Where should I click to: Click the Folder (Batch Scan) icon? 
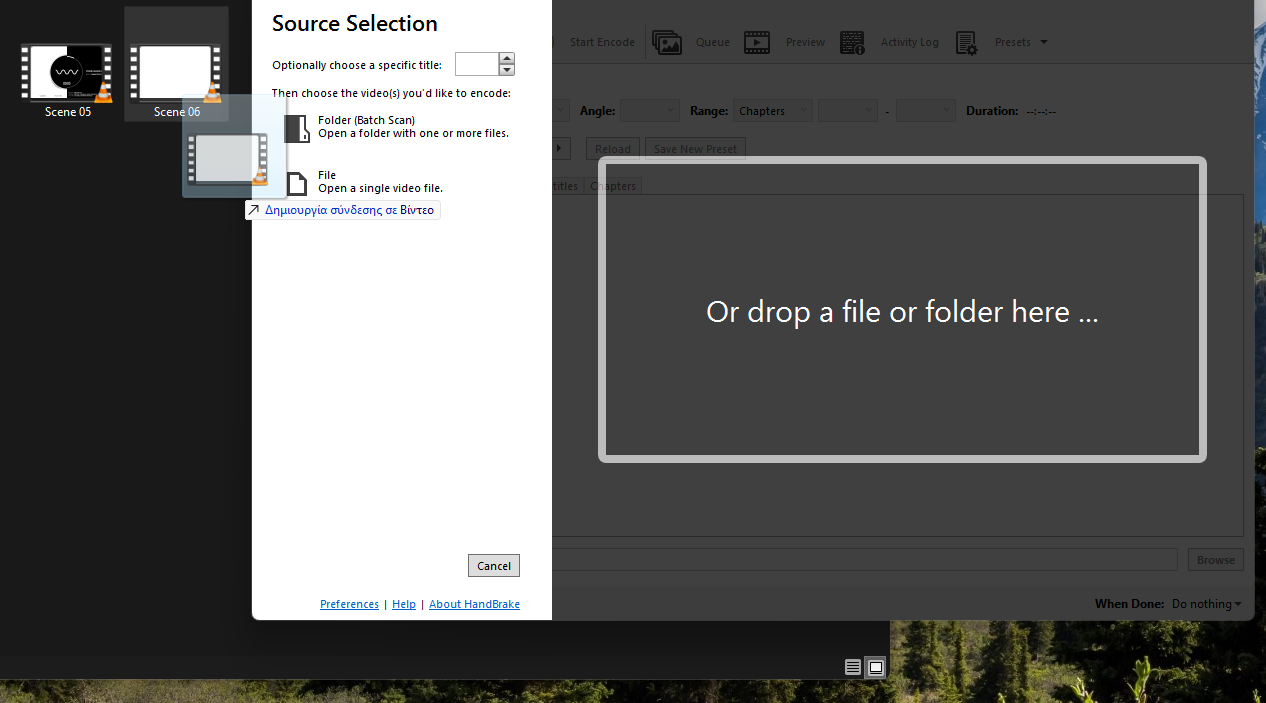[x=297, y=128]
